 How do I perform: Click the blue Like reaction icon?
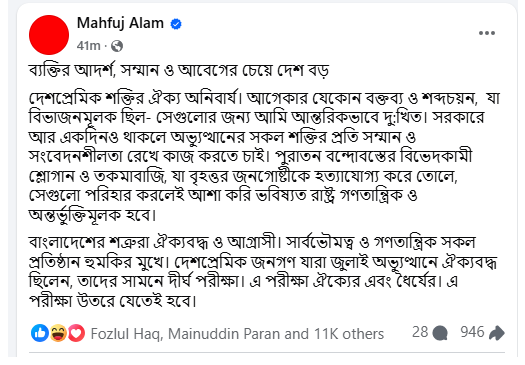click(x=40, y=333)
